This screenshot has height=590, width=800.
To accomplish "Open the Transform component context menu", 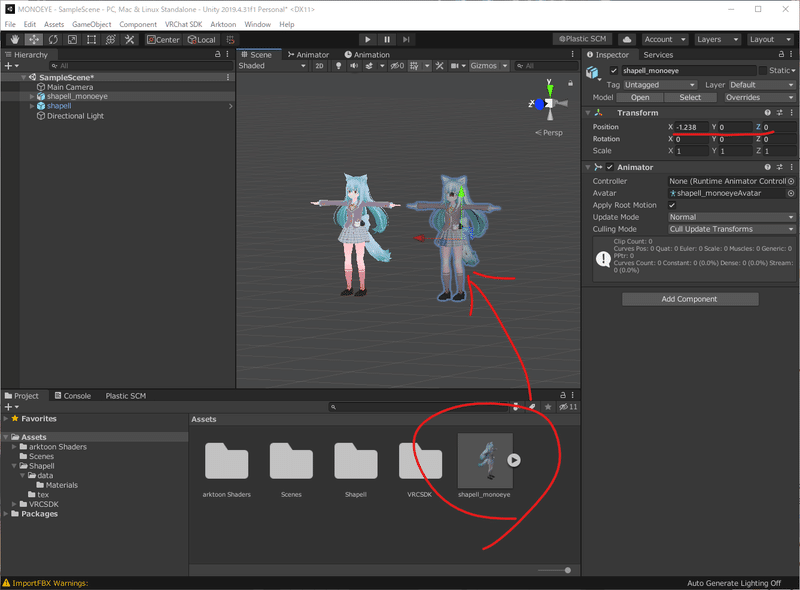I will pos(791,112).
